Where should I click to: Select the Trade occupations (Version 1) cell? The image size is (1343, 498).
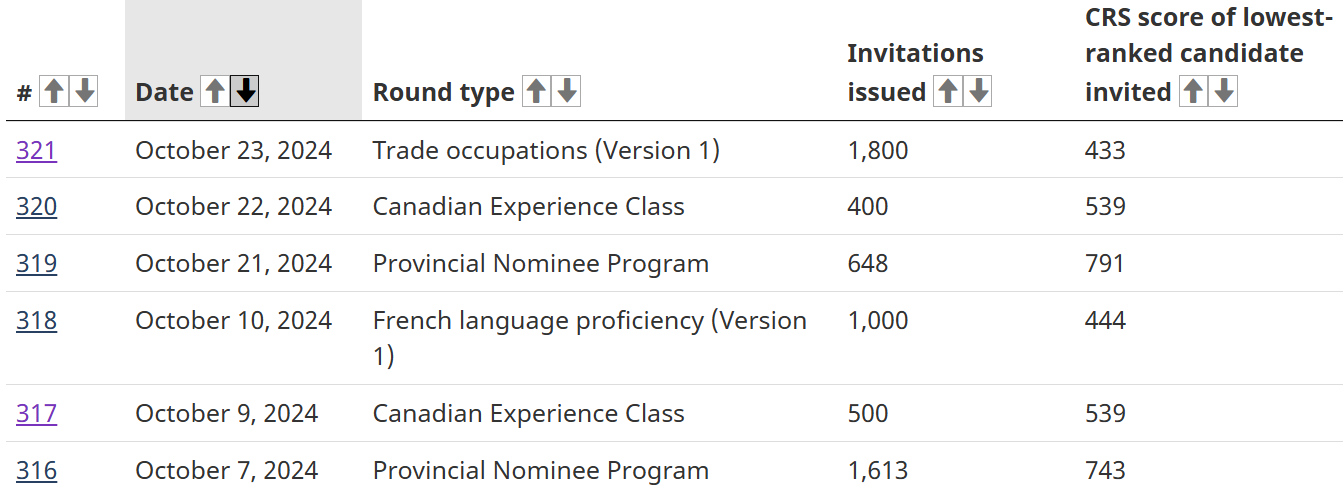click(546, 150)
